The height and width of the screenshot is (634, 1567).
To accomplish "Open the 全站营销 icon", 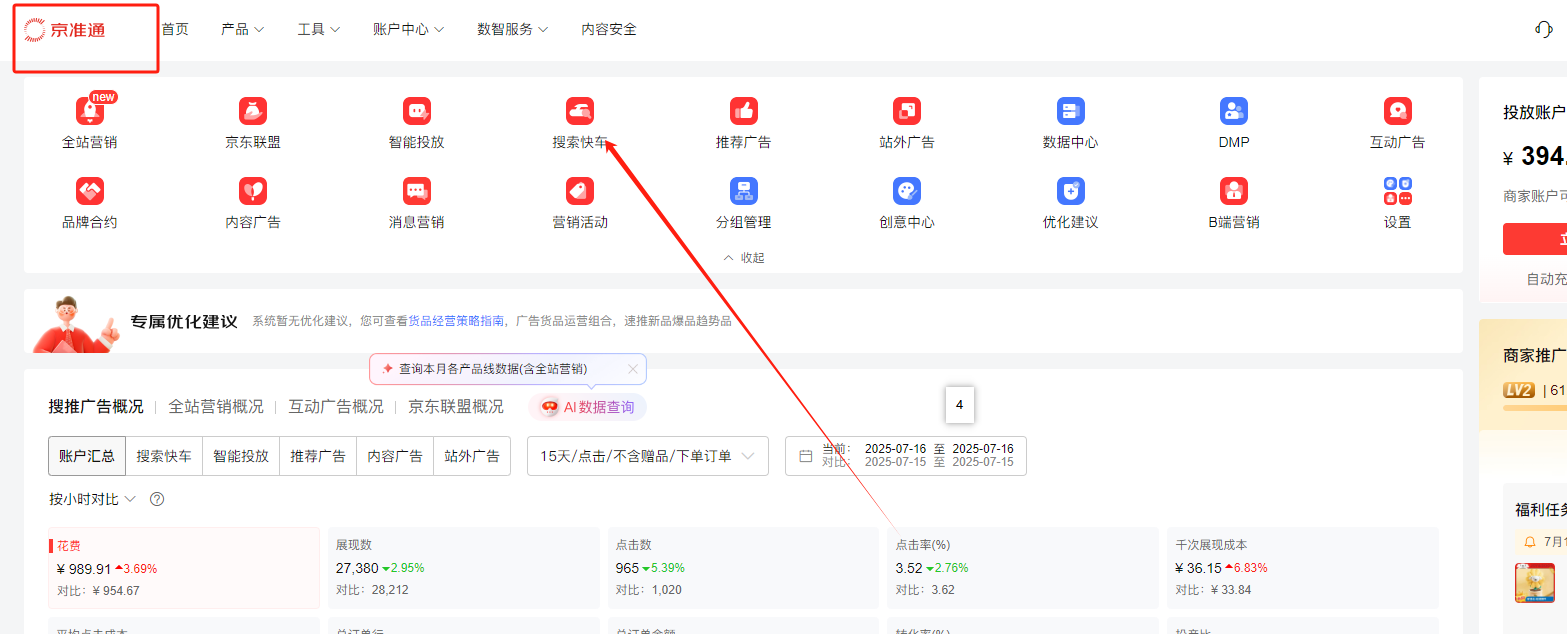I will [x=90, y=111].
